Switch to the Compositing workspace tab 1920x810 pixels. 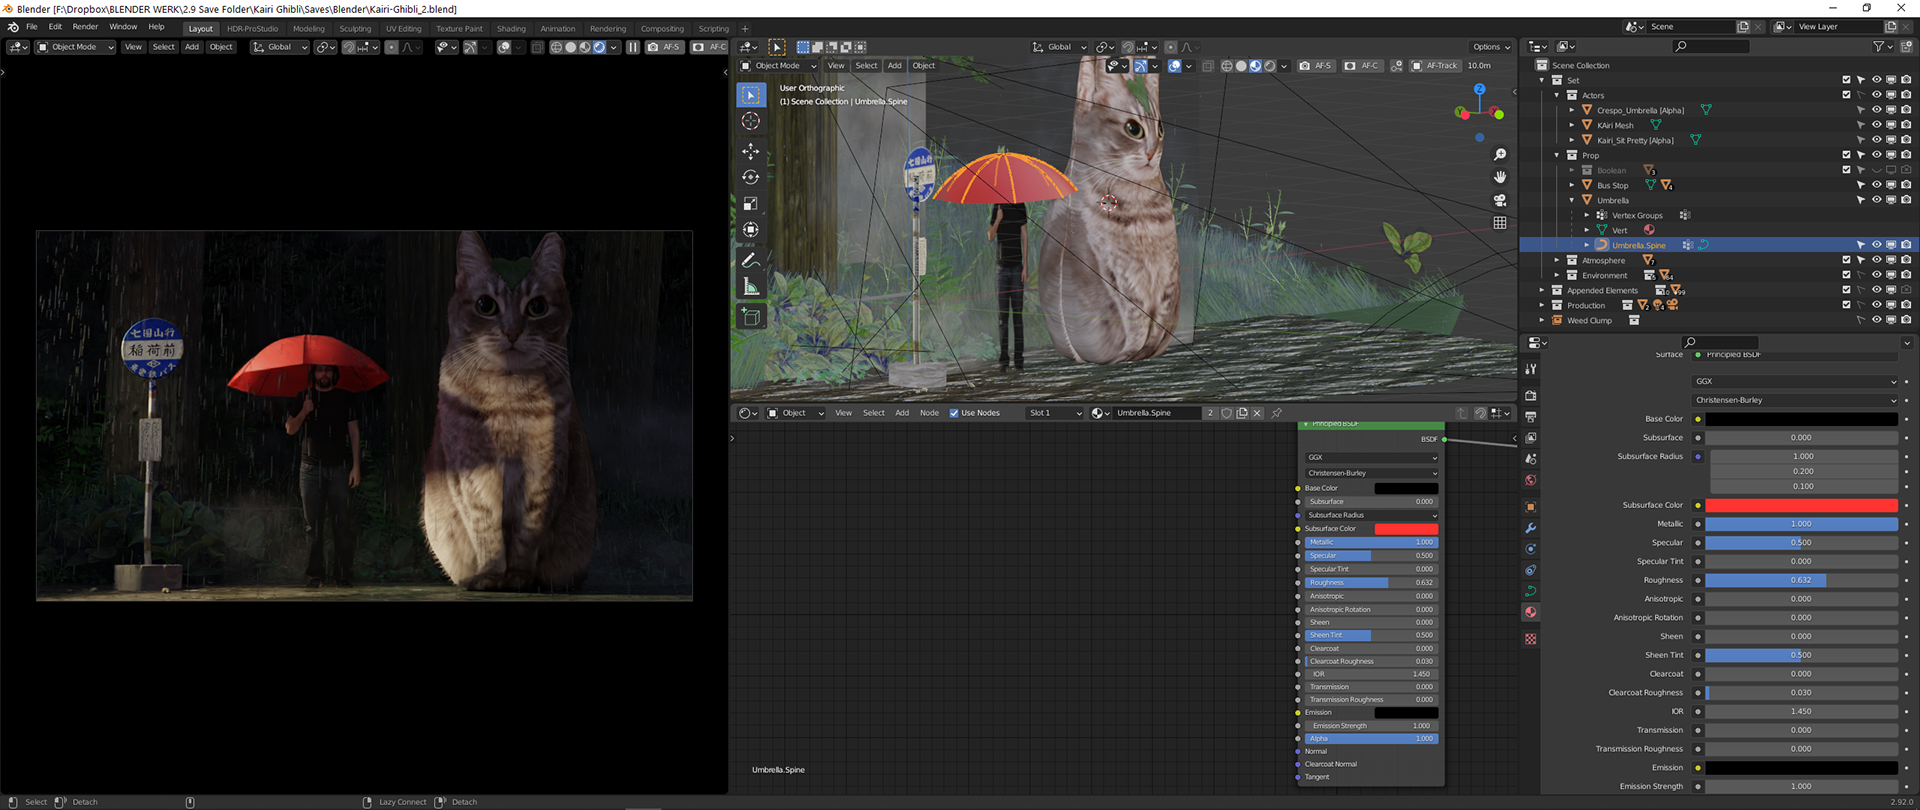tap(662, 29)
